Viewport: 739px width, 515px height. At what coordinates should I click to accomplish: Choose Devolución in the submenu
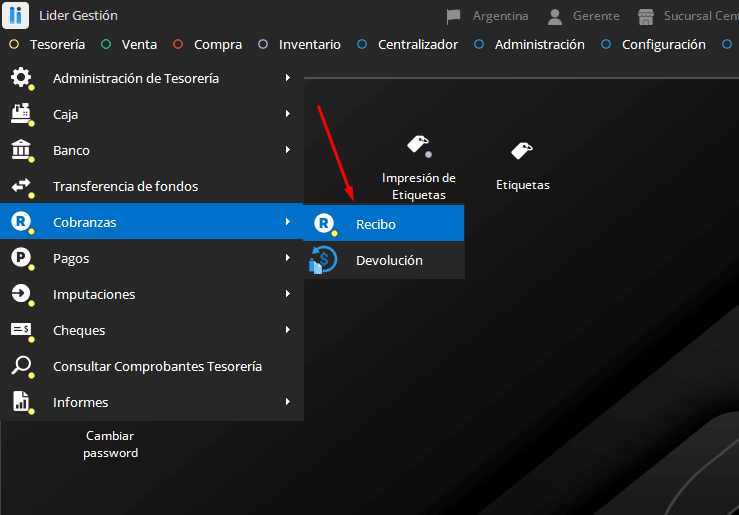click(x=389, y=260)
